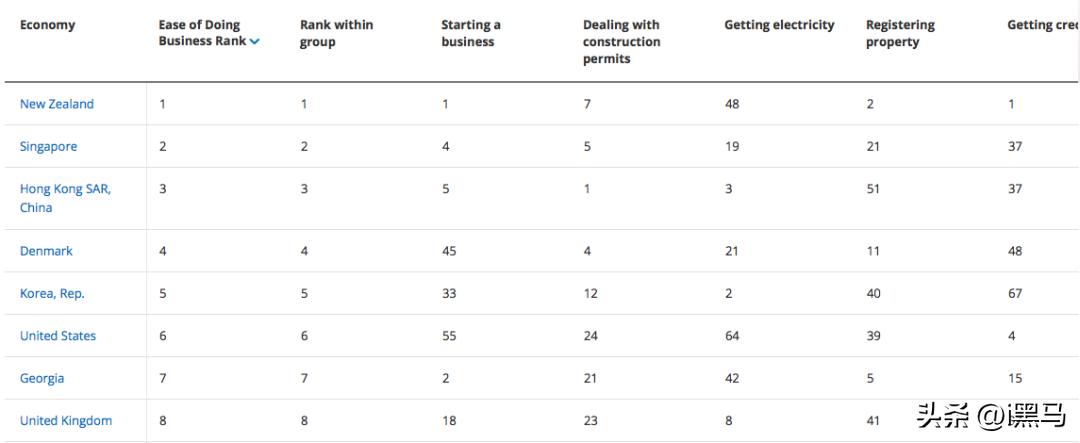
Task: Open the Georgia economy link
Action: (x=42, y=378)
